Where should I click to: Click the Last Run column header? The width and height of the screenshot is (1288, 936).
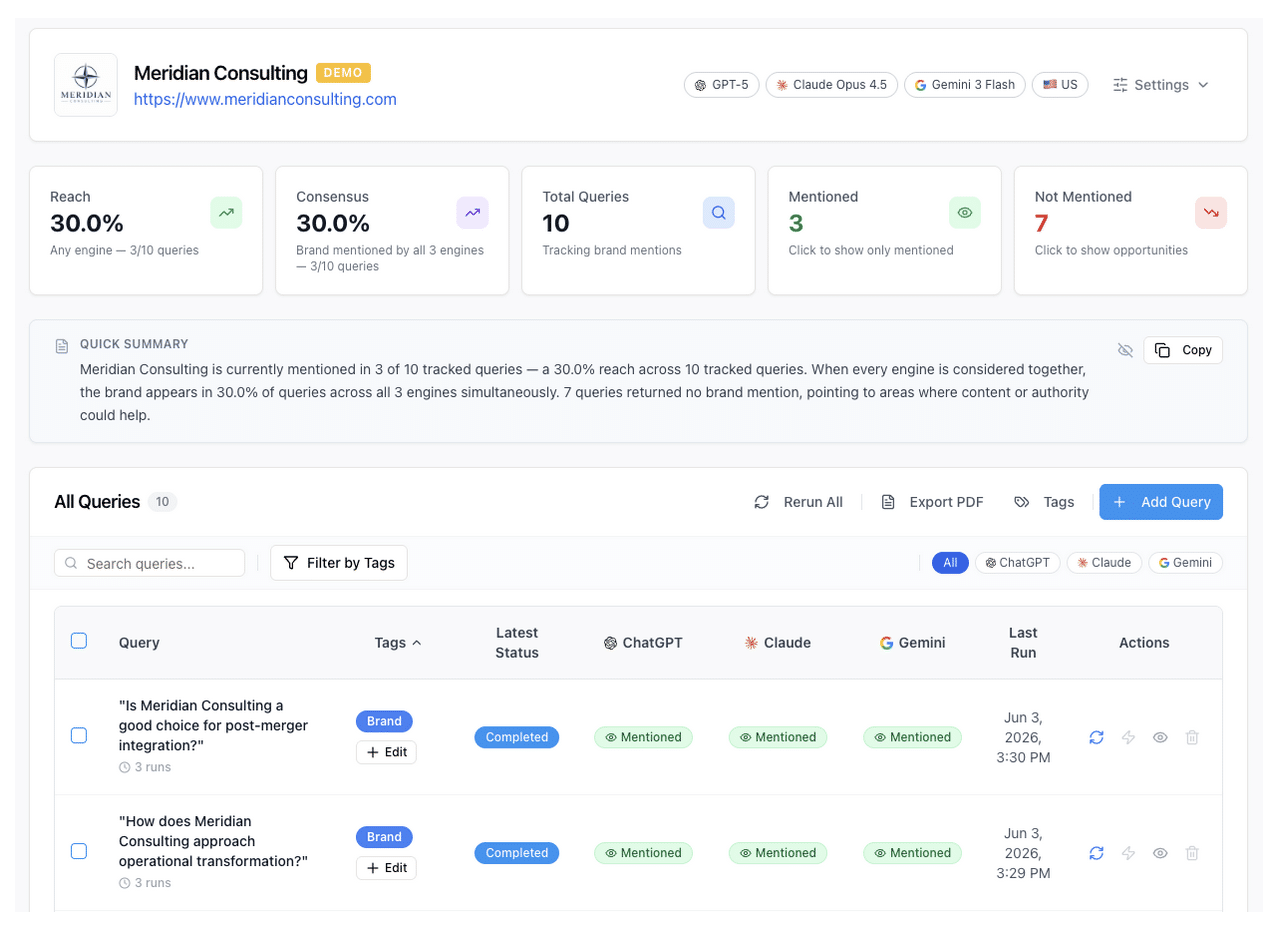point(1023,643)
